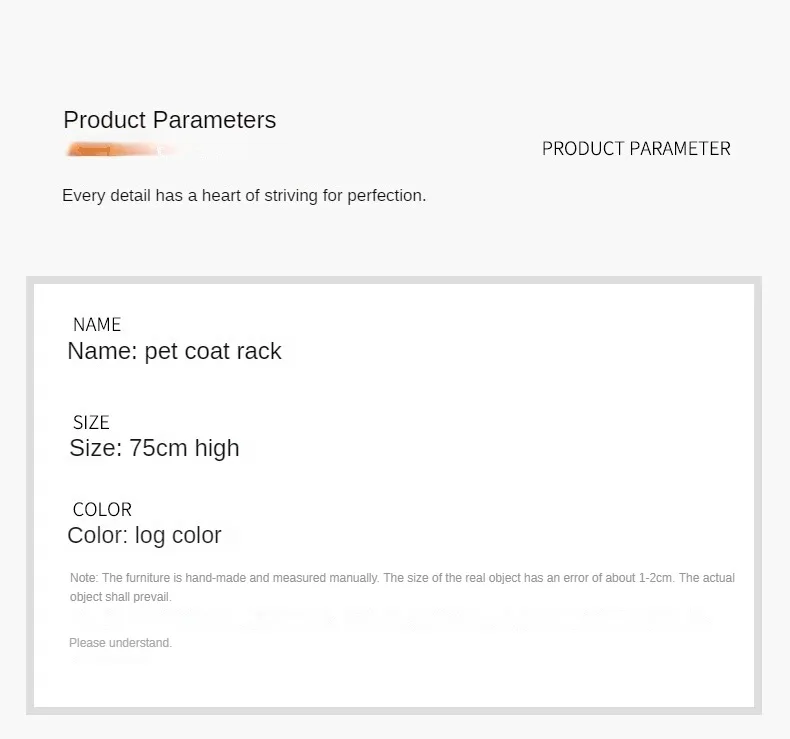Select the 'Size: 75cm high' text
Screen dimensions: 790x739
[154, 448]
